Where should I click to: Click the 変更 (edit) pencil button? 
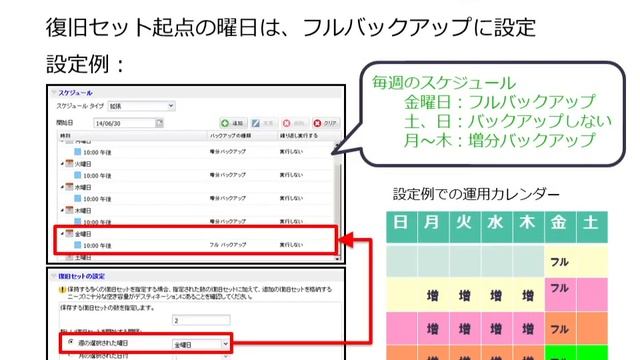point(263,123)
